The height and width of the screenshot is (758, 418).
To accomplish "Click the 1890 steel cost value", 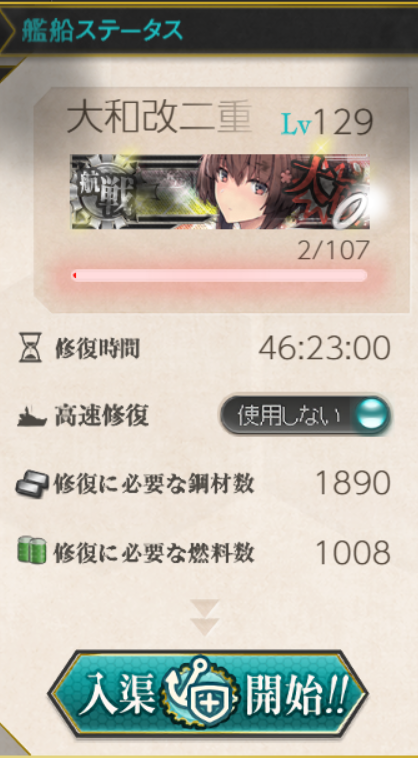I will click(x=353, y=483).
